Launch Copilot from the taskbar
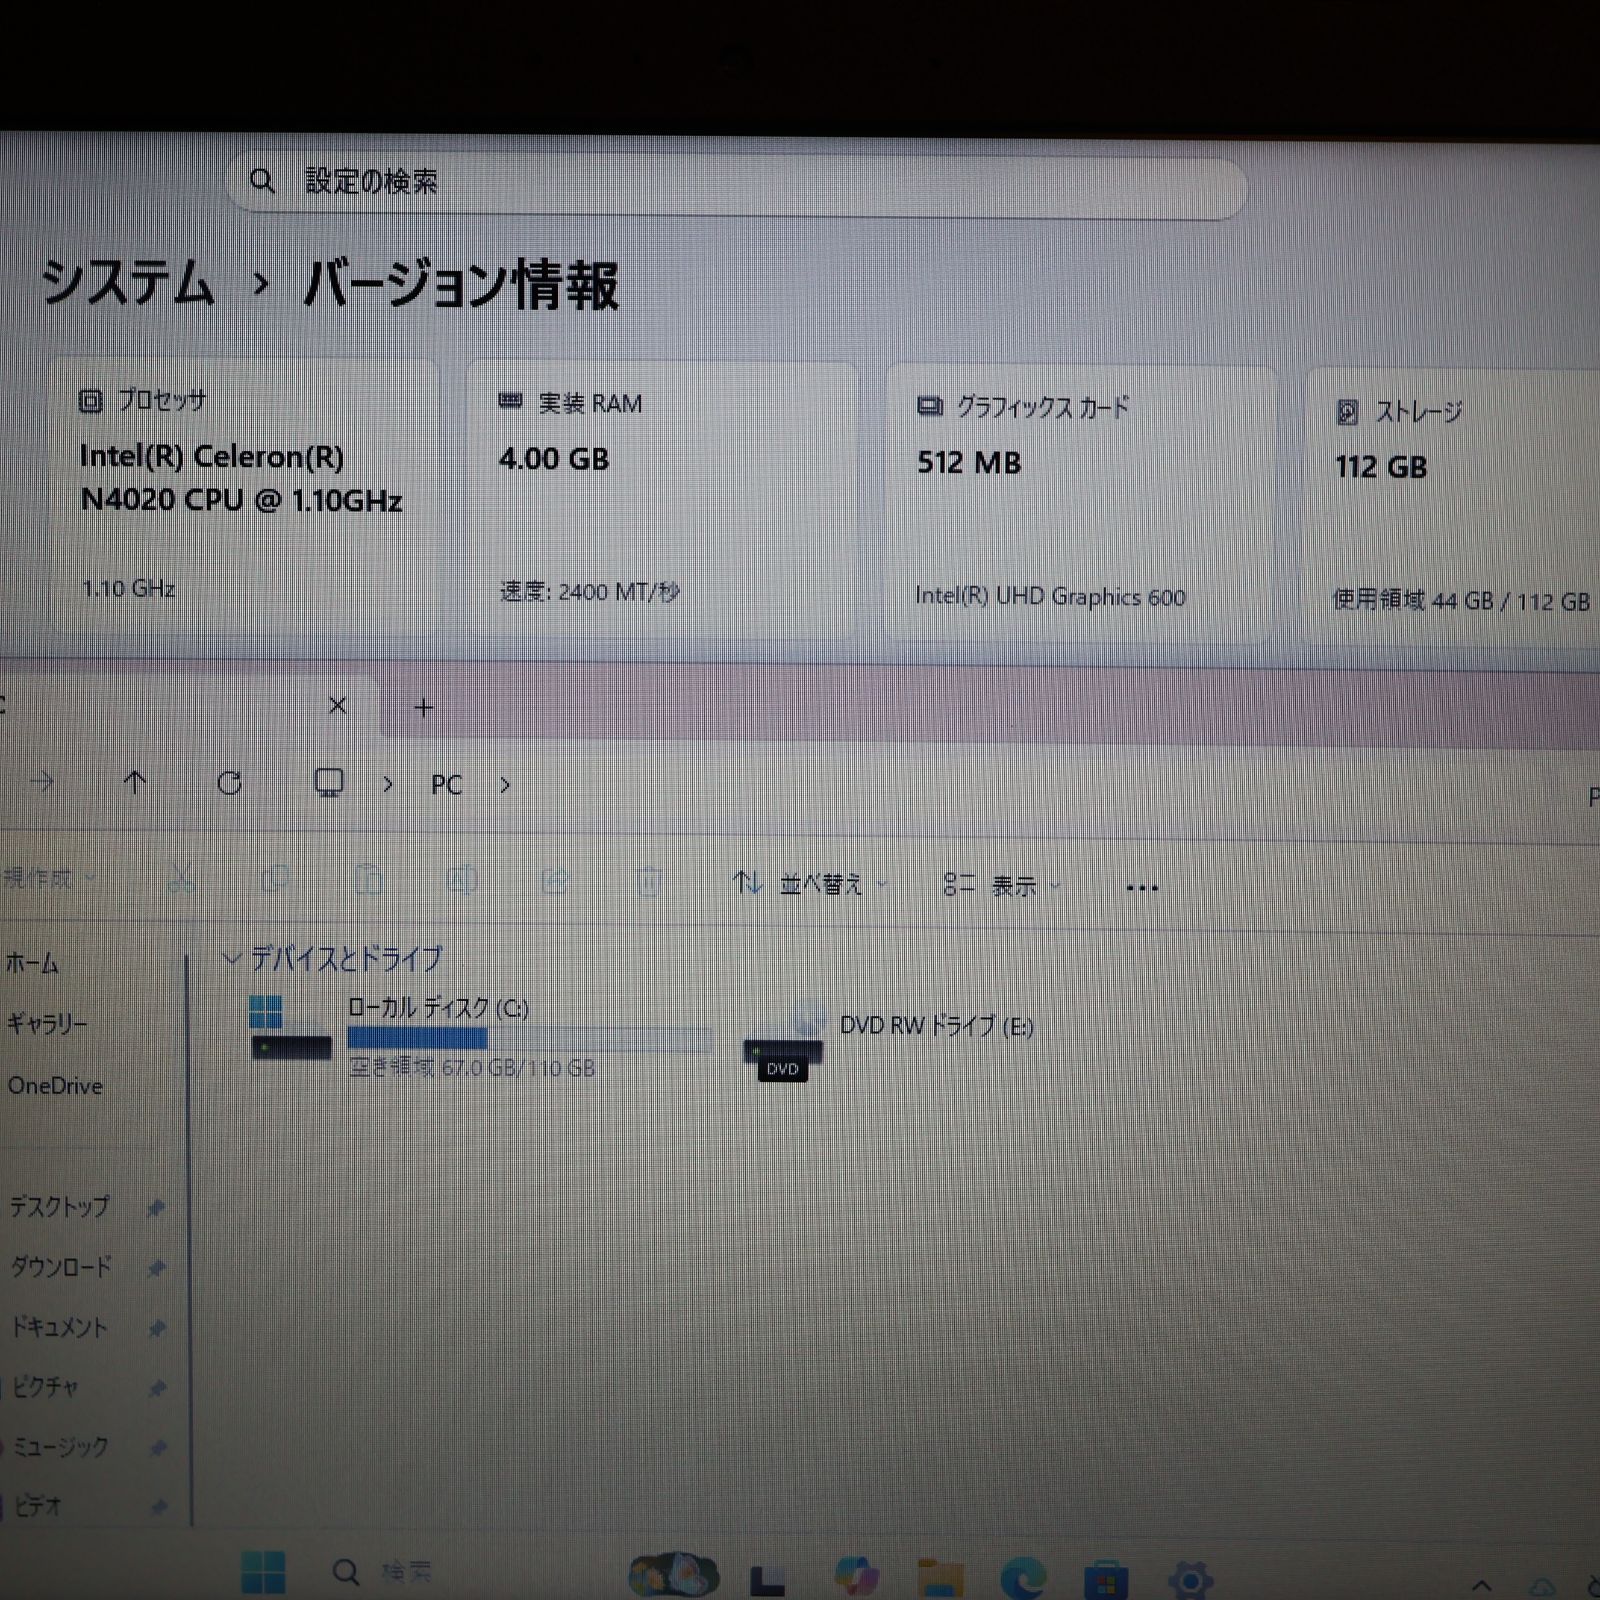Image resolution: width=1600 pixels, height=1600 pixels. tap(856, 1576)
